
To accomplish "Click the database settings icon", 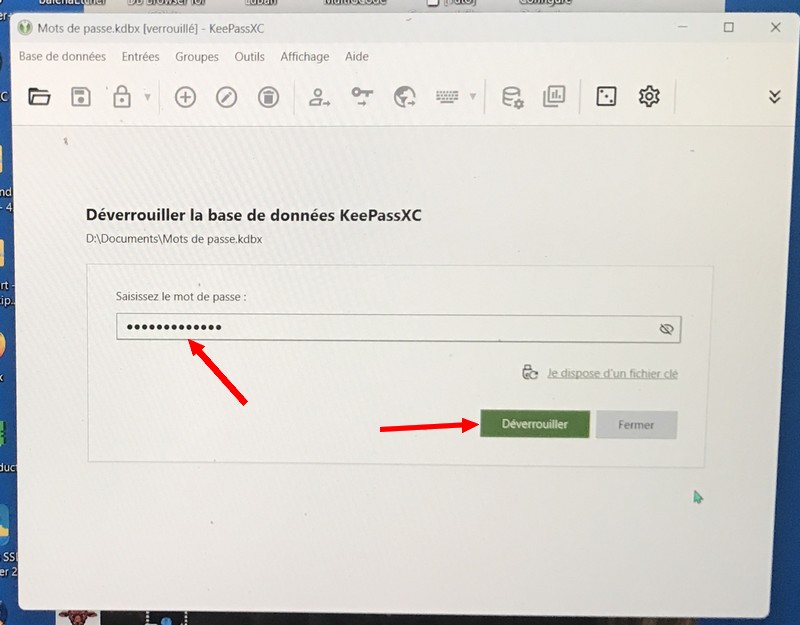I will (512, 97).
